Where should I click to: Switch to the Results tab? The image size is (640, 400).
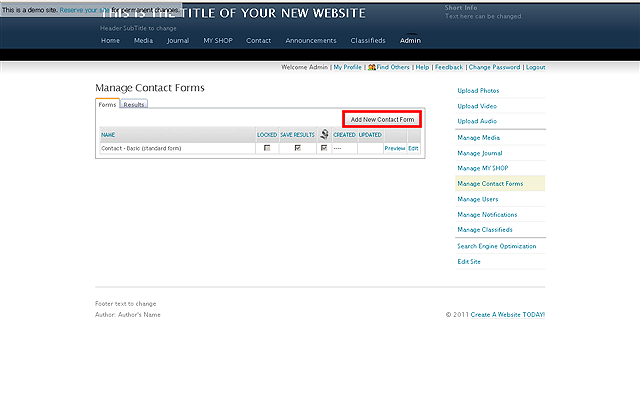[x=134, y=104]
